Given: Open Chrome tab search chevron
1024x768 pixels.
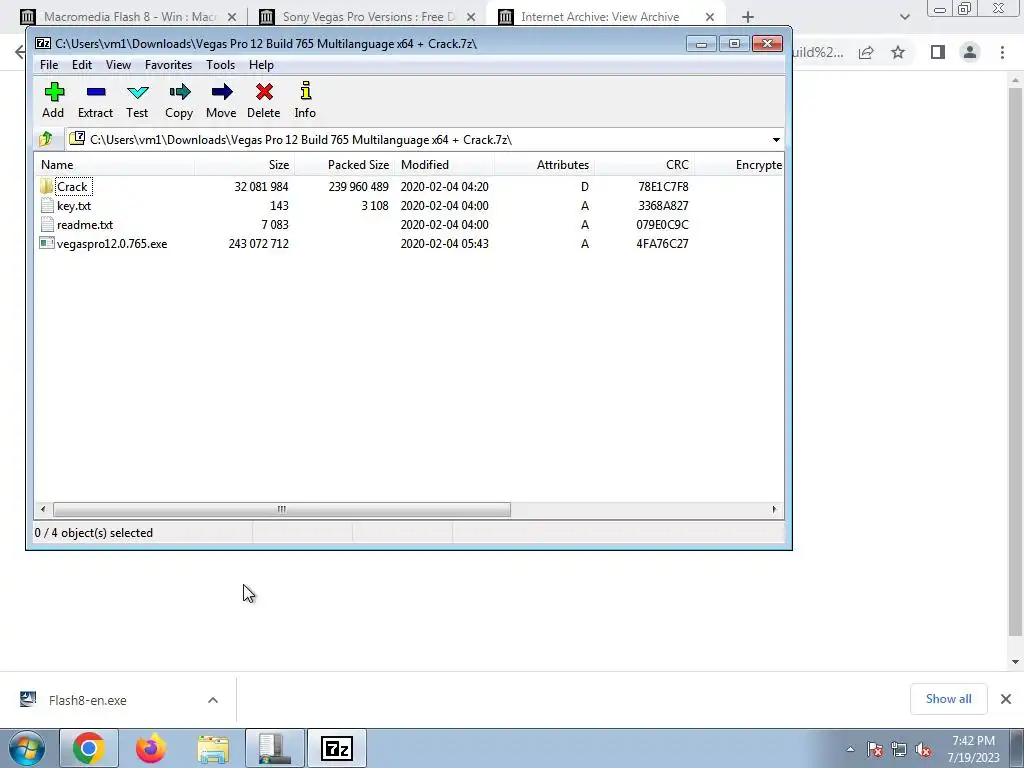Looking at the screenshot, I should coord(904,17).
